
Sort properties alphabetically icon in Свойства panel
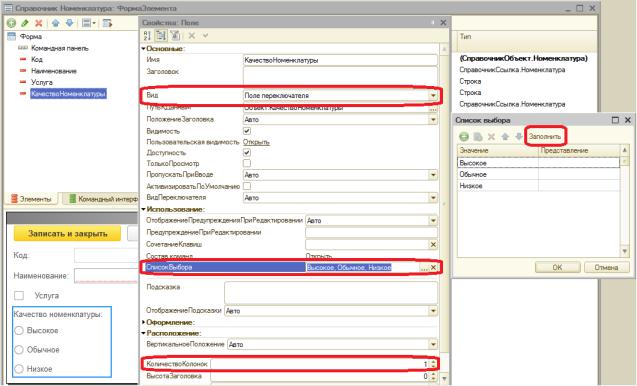pyautogui.click(x=147, y=36)
